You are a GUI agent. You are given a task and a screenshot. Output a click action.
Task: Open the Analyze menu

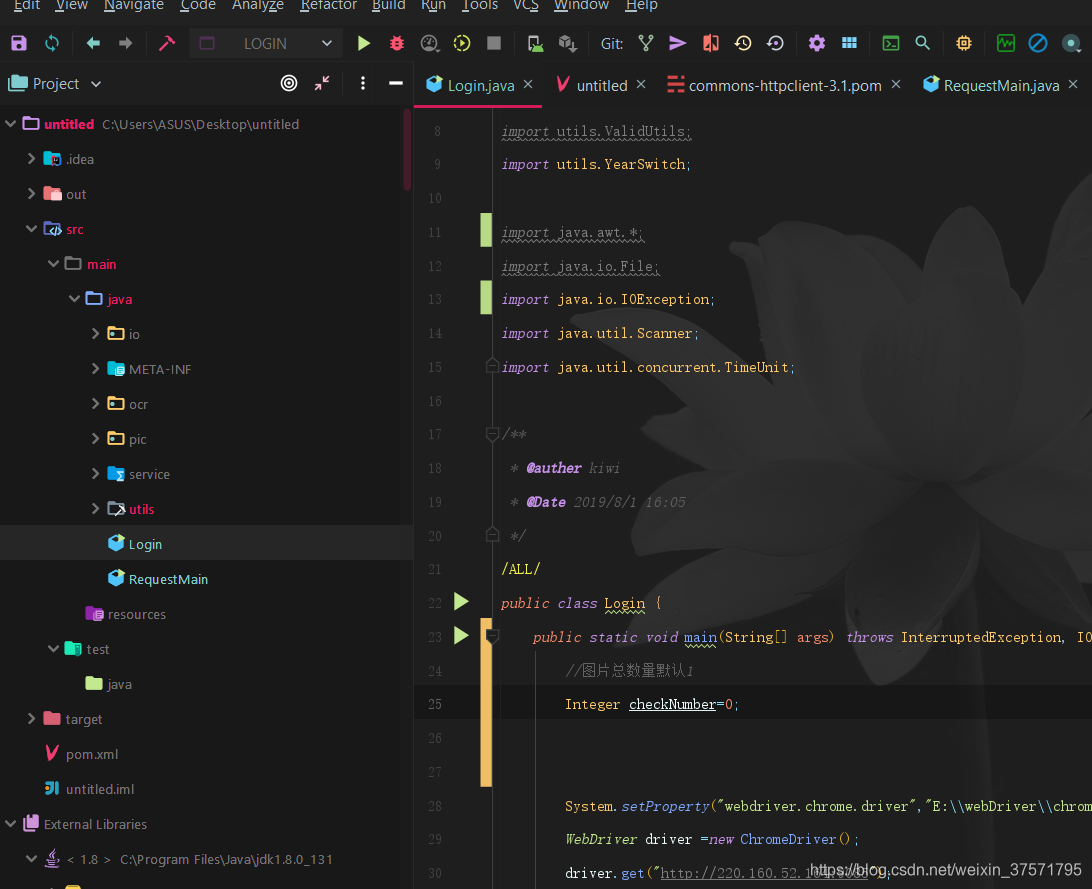coord(258,6)
